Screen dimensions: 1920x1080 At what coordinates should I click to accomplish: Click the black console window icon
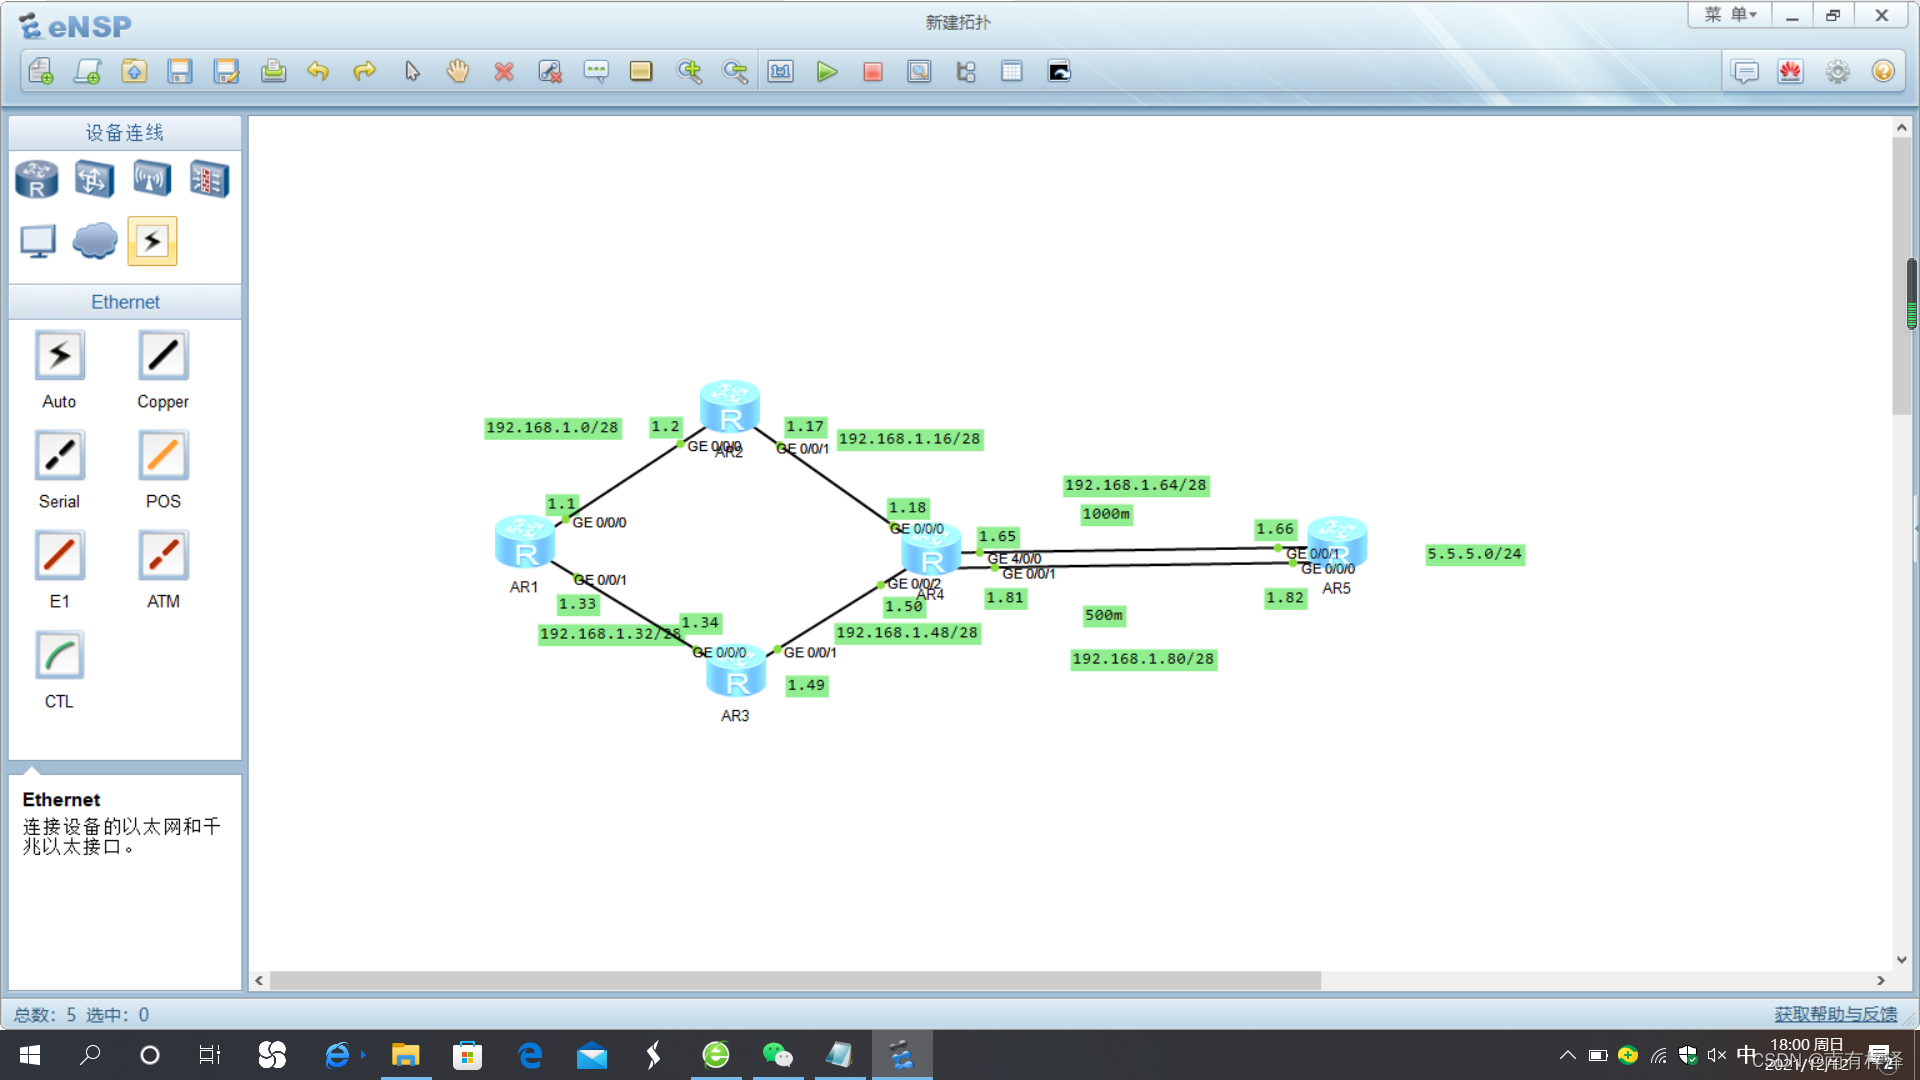click(1058, 71)
